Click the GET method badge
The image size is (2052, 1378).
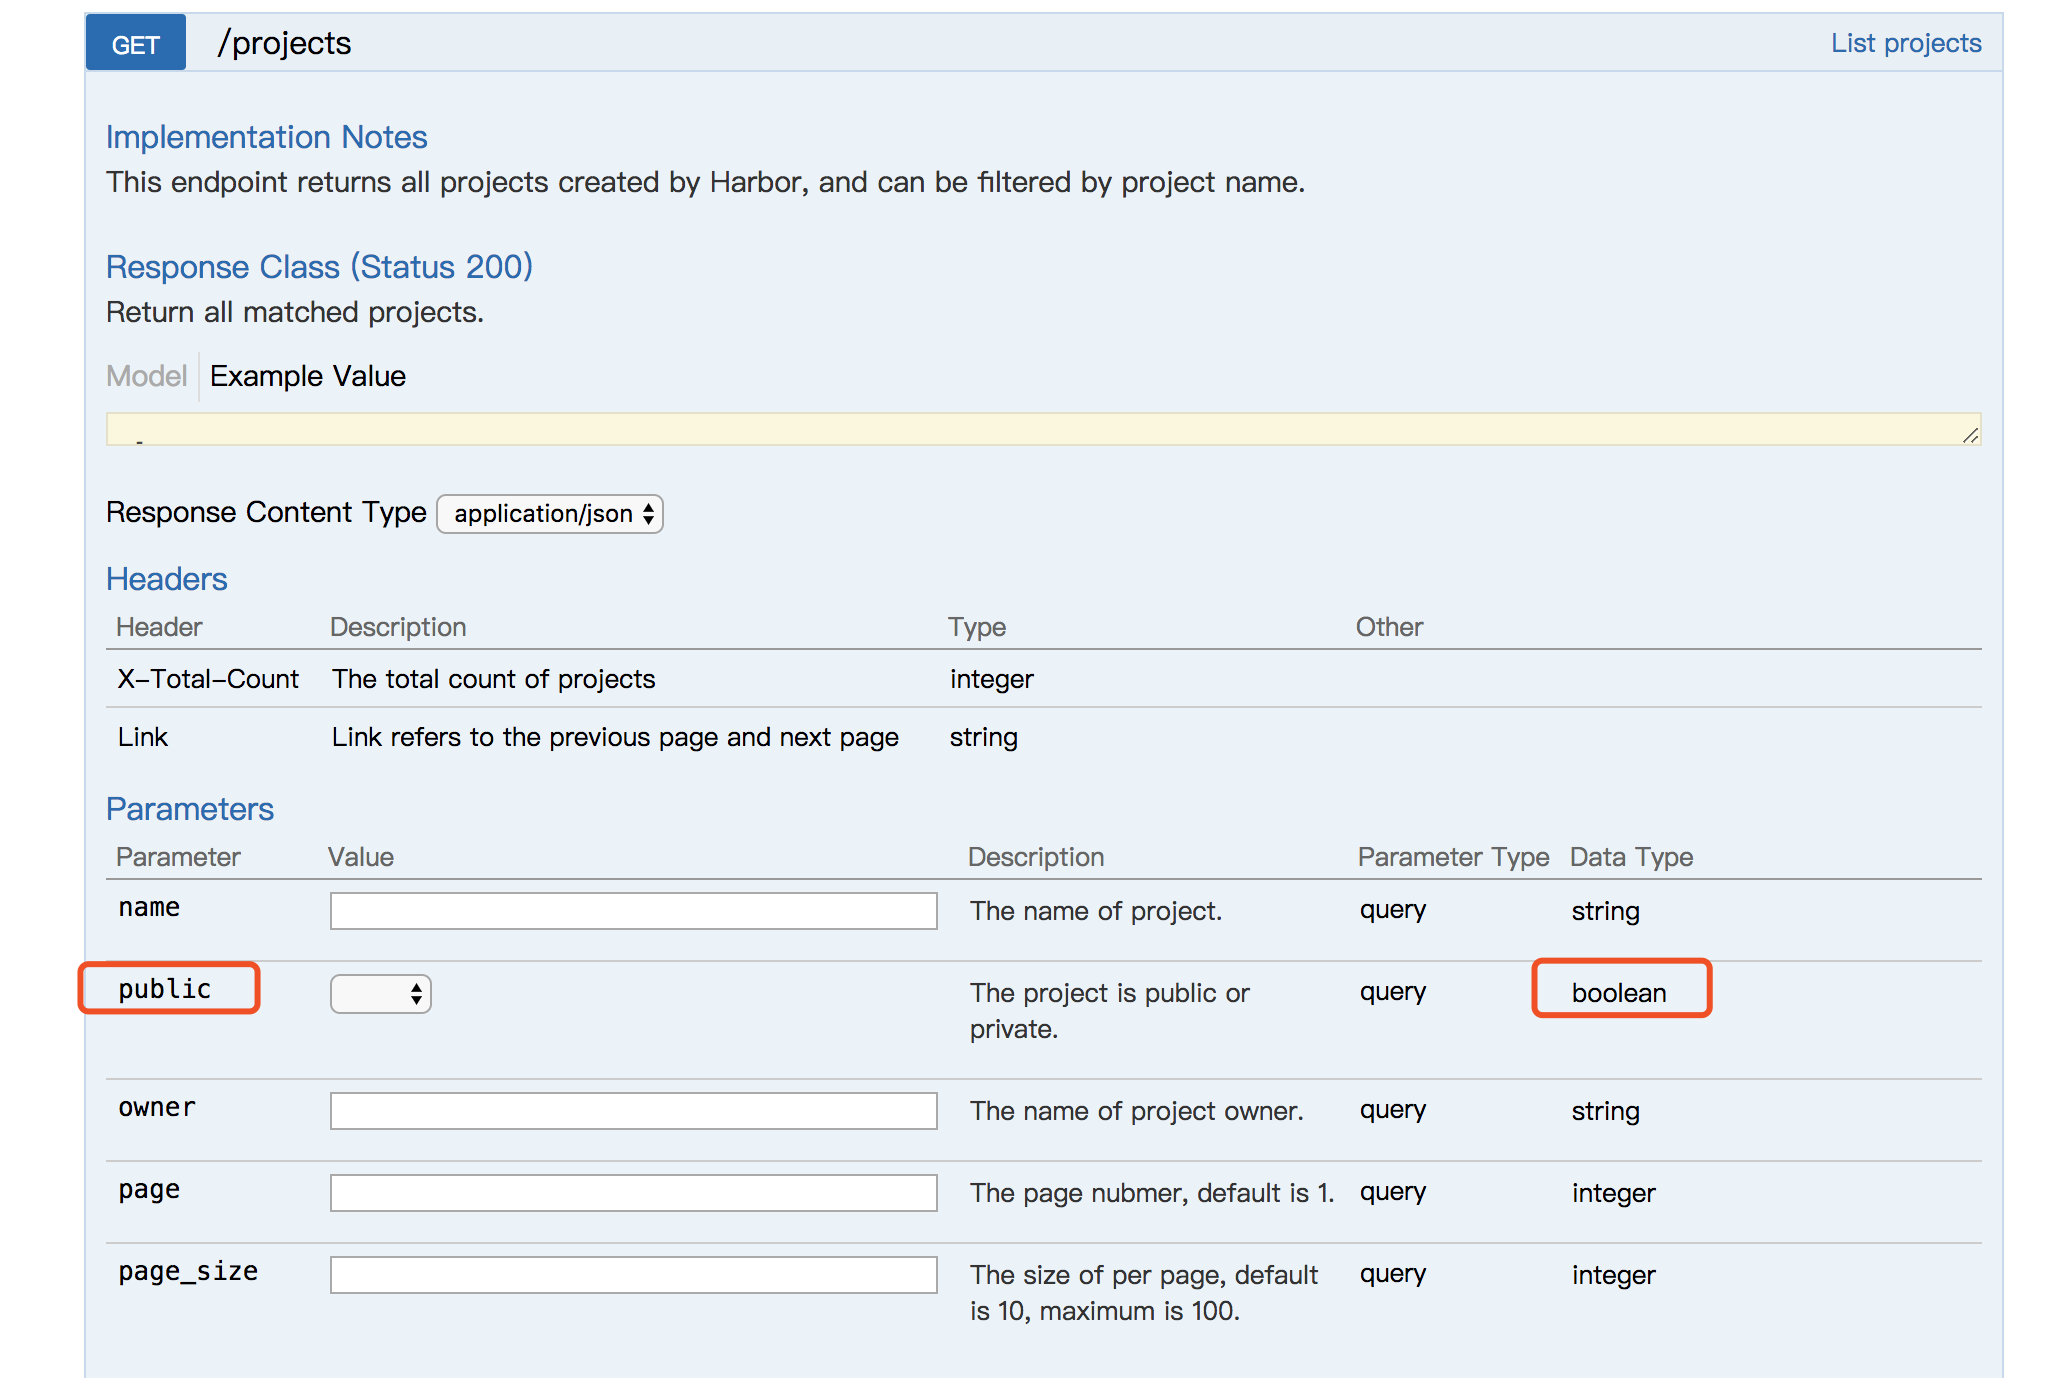[135, 44]
